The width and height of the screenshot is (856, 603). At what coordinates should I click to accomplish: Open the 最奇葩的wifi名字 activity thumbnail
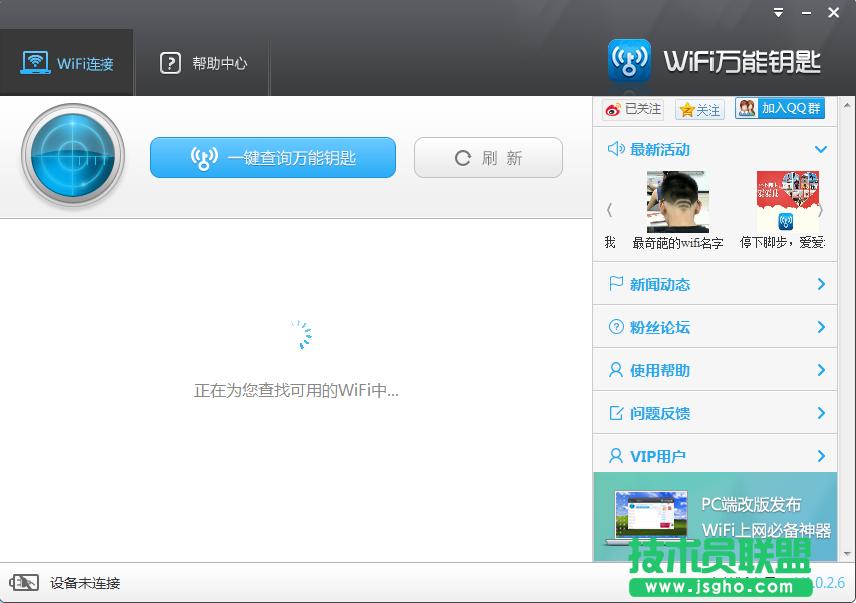pos(677,199)
